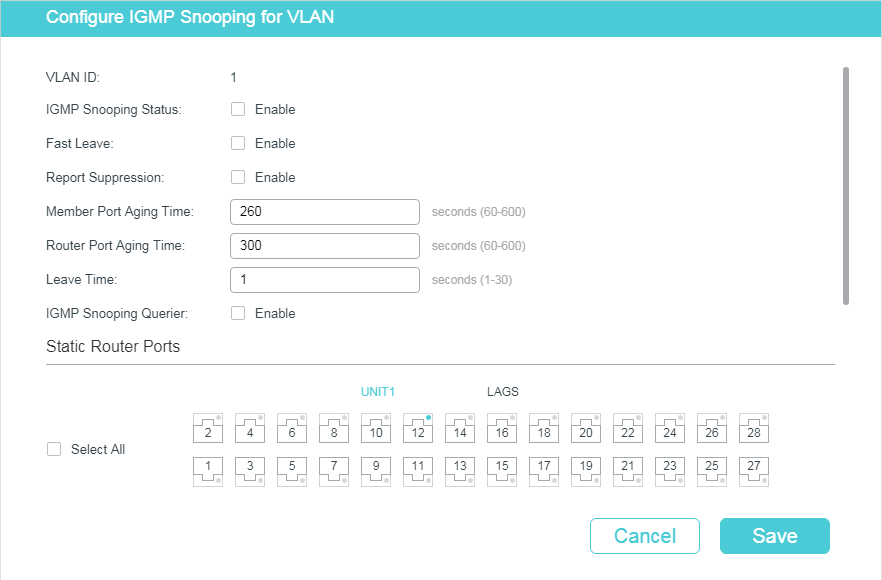Check the Select All ports checkbox
Image resolution: width=882 pixels, height=580 pixels.
pos(54,449)
